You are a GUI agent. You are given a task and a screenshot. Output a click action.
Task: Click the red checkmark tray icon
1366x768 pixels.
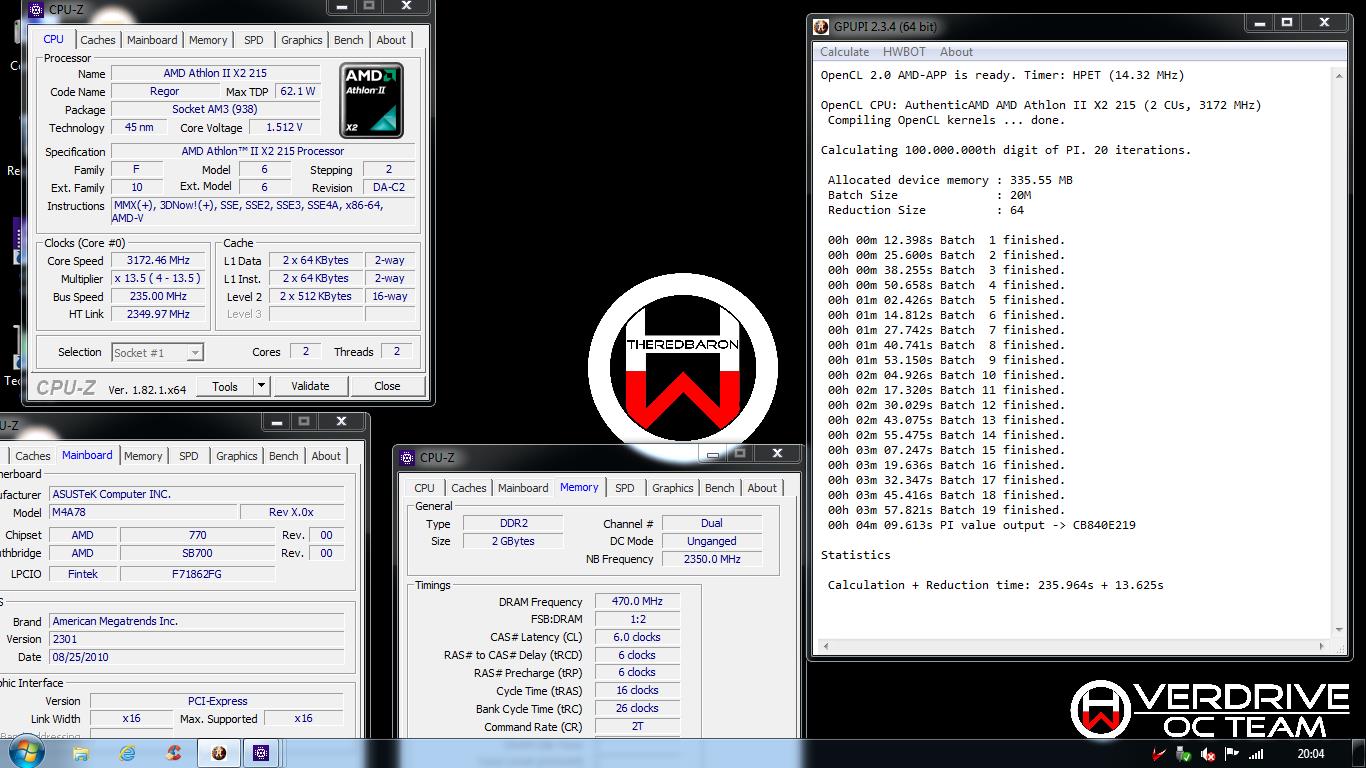tap(1159, 754)
